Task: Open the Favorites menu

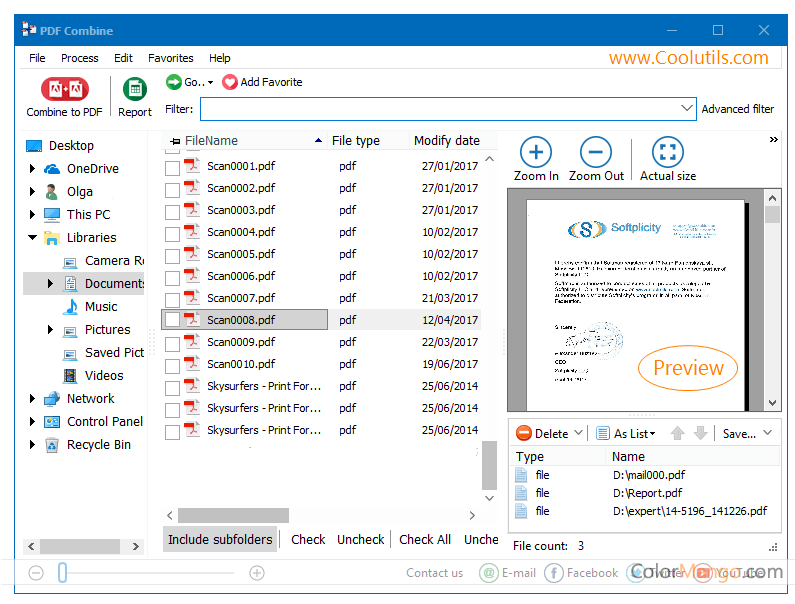Action: coord(171,58)
